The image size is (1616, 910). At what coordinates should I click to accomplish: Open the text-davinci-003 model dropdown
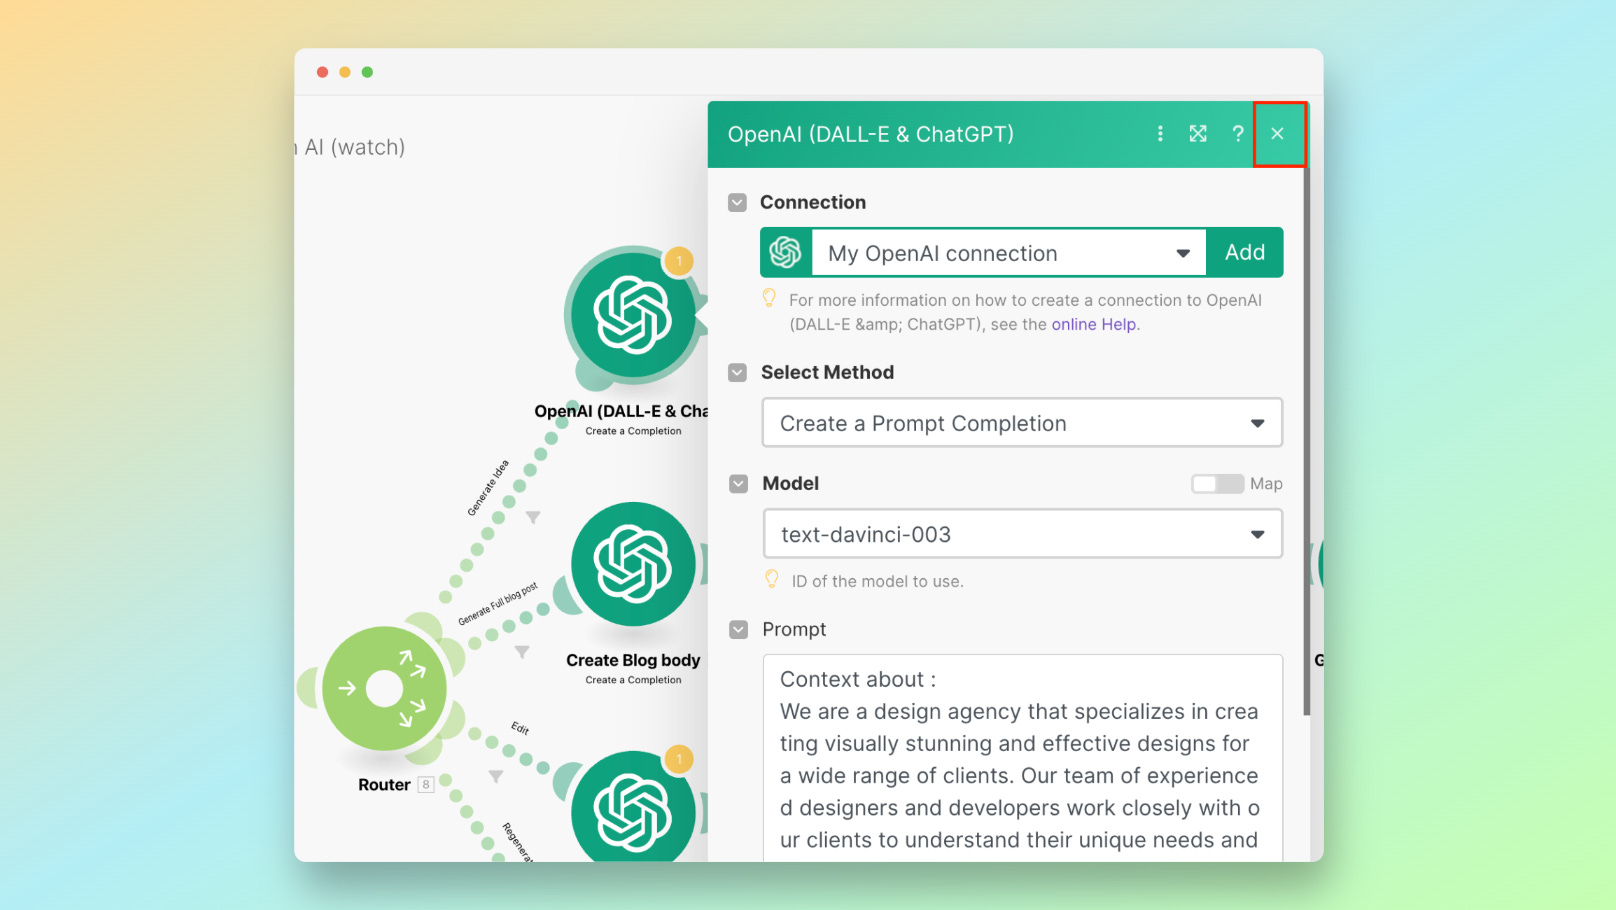(x=1022, y=534)
